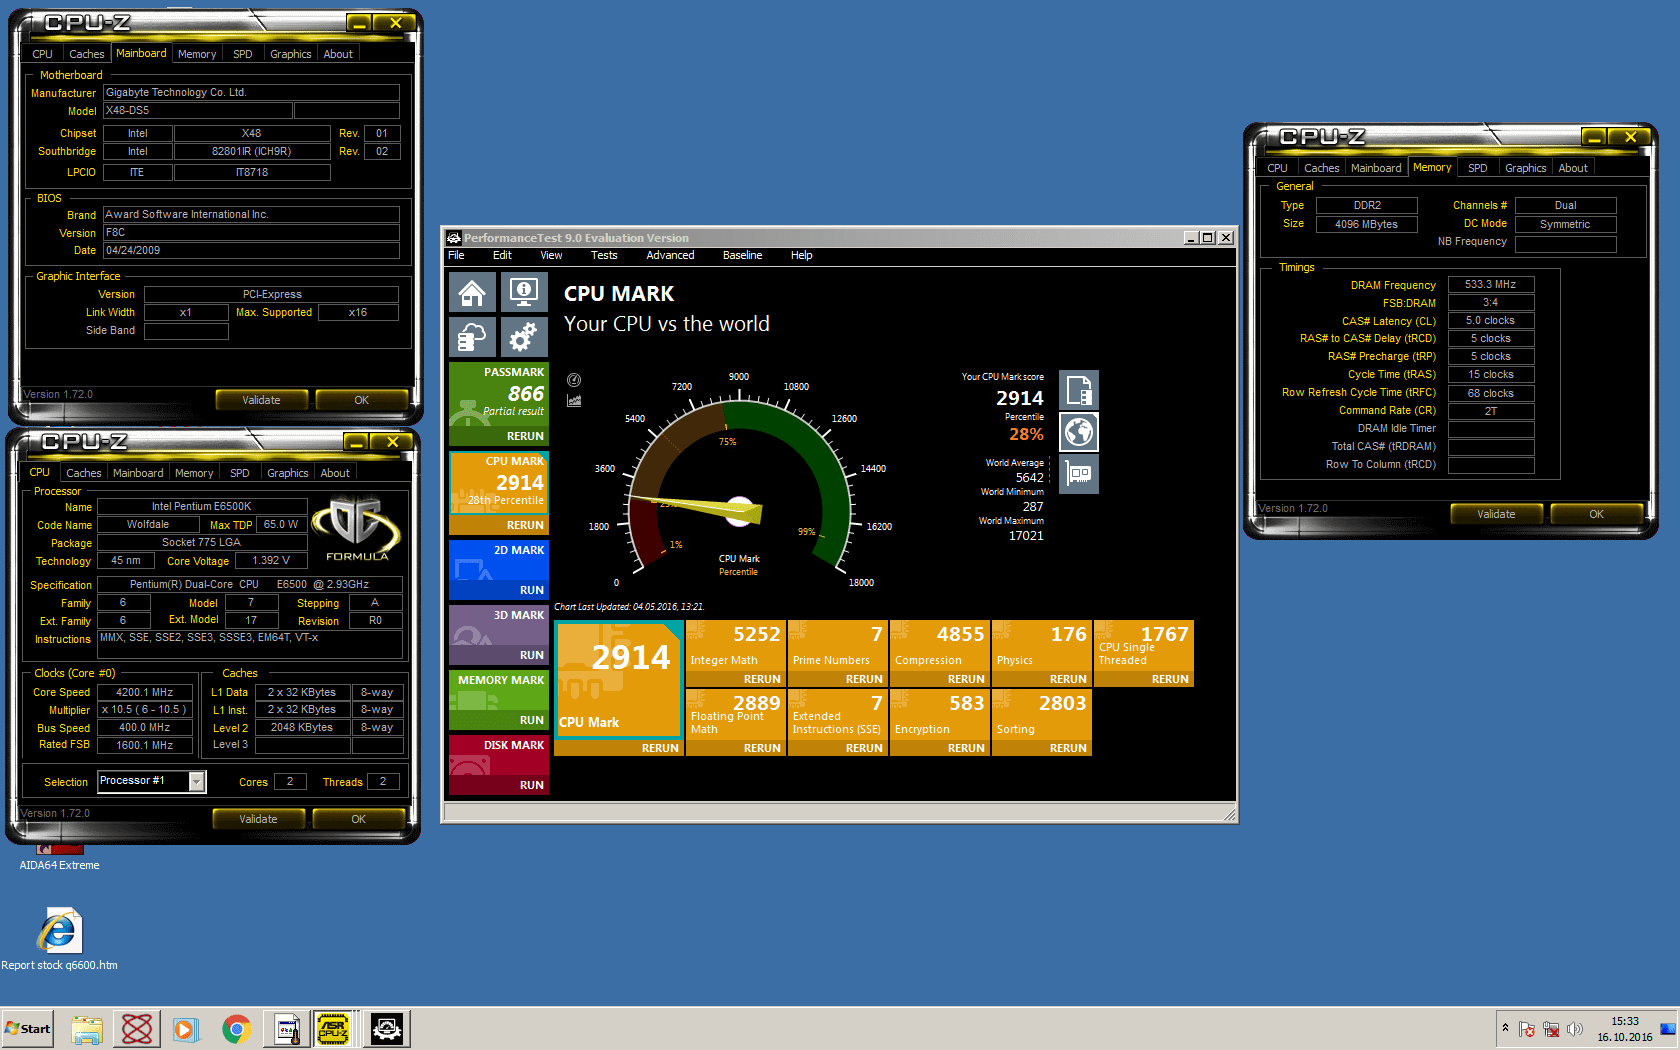The width and height of the screenshot is (1680, 1050).
Task: Switch to the Caches tab in the CPU-Z processor window
Action: (84, 473)
